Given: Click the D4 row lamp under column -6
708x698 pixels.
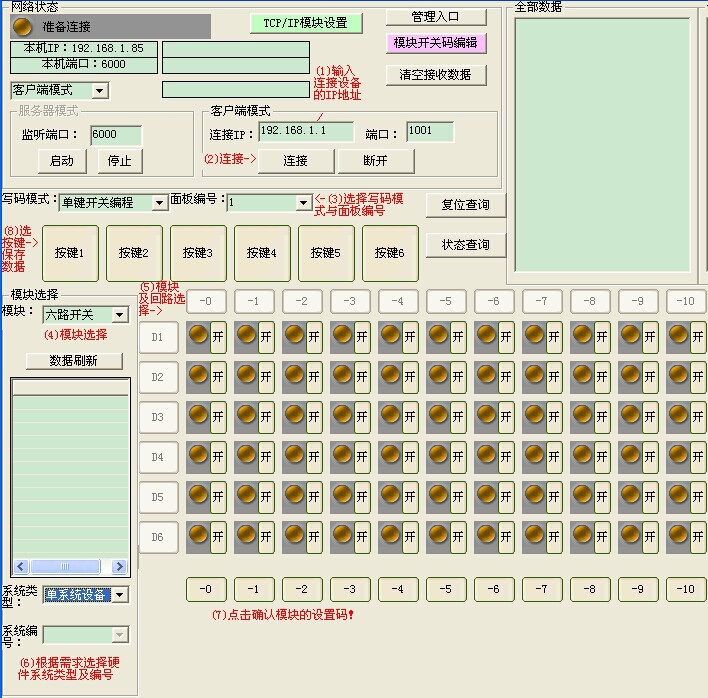Looking at the screenshot, I should pyautogui.click(x=486, y=455).
